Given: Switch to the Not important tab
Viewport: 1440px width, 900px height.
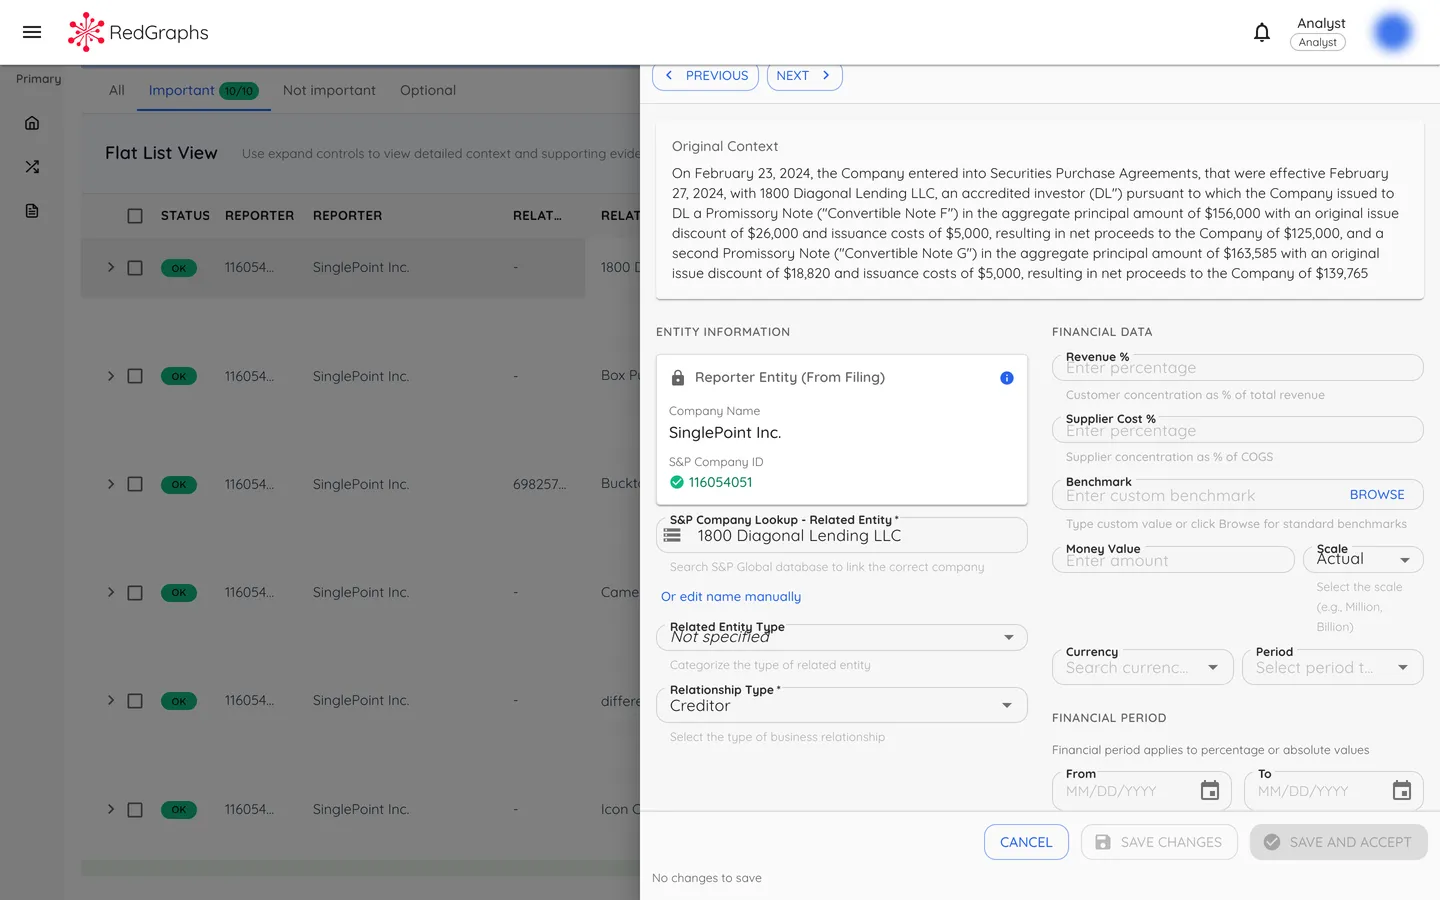Looking at the screenshot, I should point(329,90).
